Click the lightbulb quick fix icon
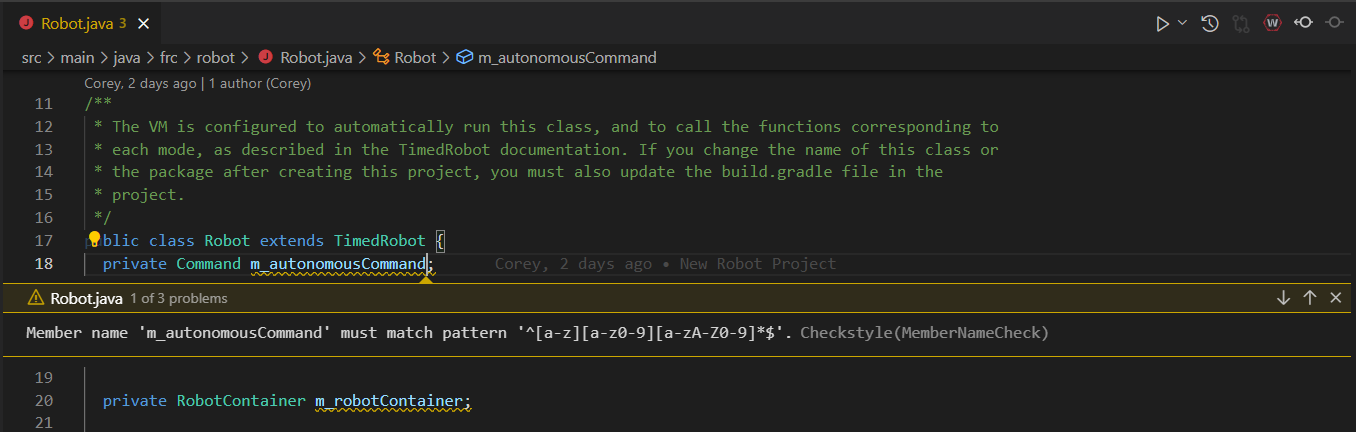The height and width of the screenshot is (432, 1356). coord(95,240)
